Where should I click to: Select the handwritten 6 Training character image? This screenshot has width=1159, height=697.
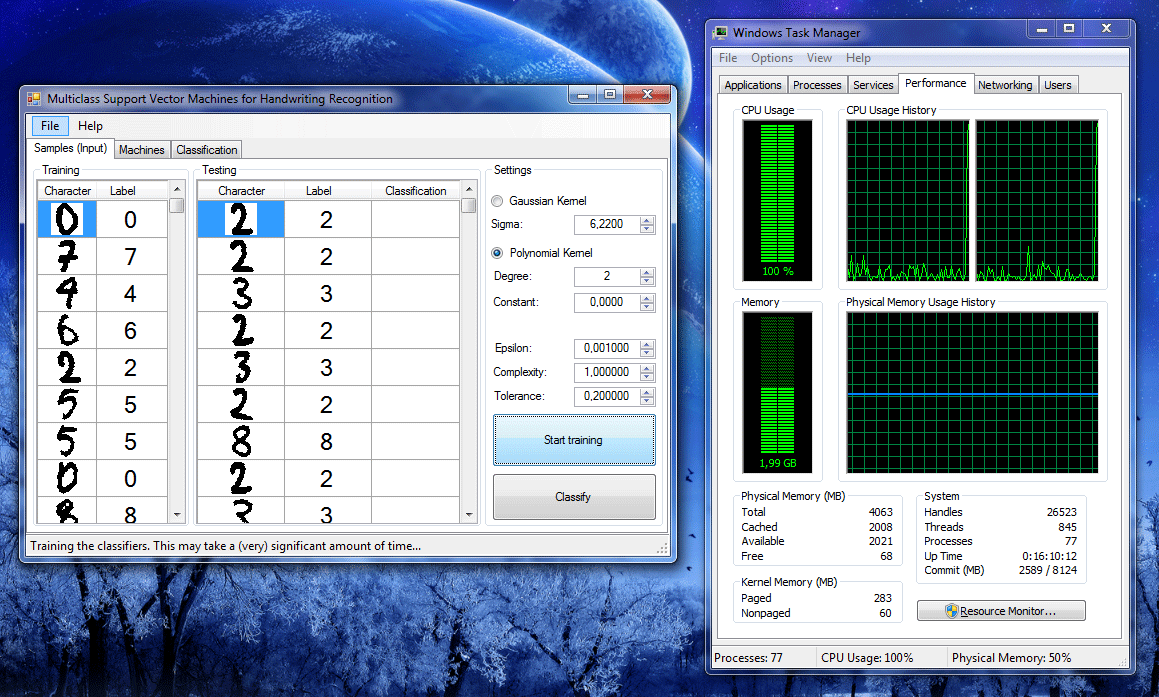click(67, 330)
